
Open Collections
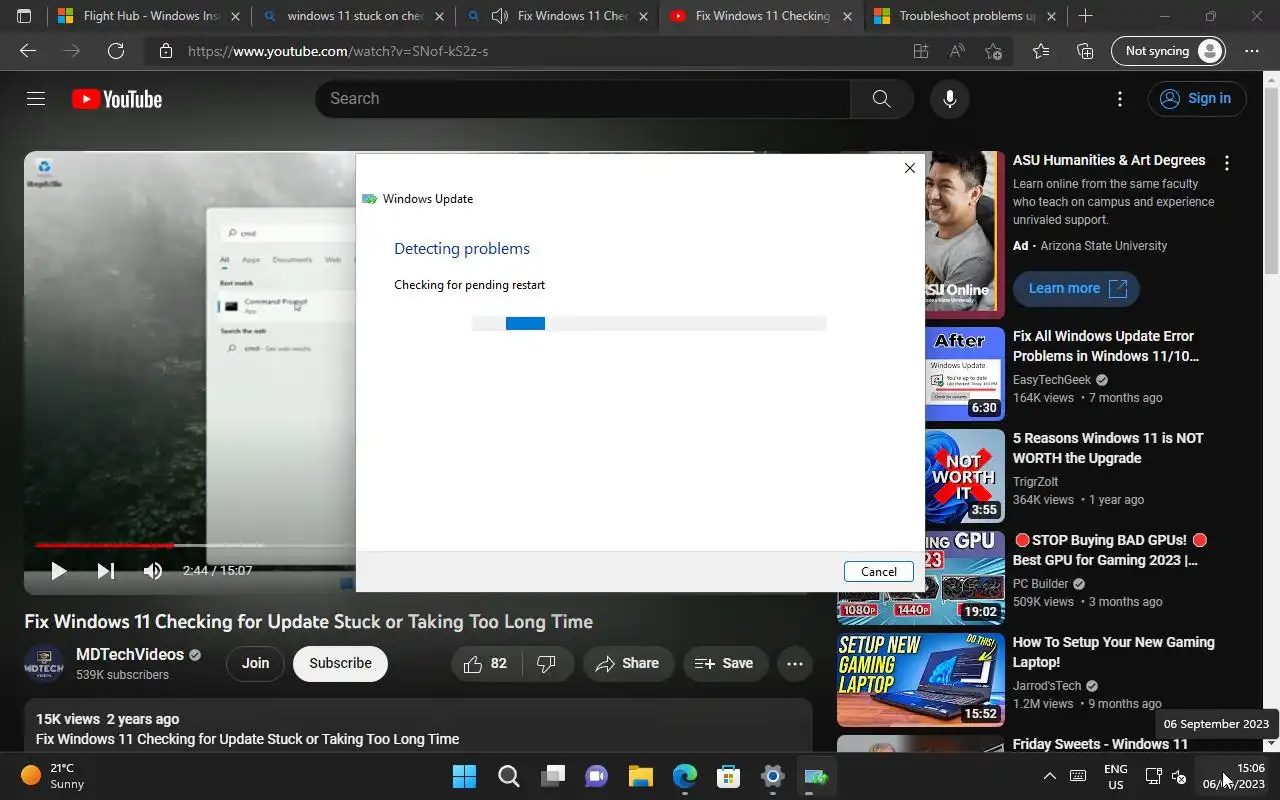[1085, 51]
